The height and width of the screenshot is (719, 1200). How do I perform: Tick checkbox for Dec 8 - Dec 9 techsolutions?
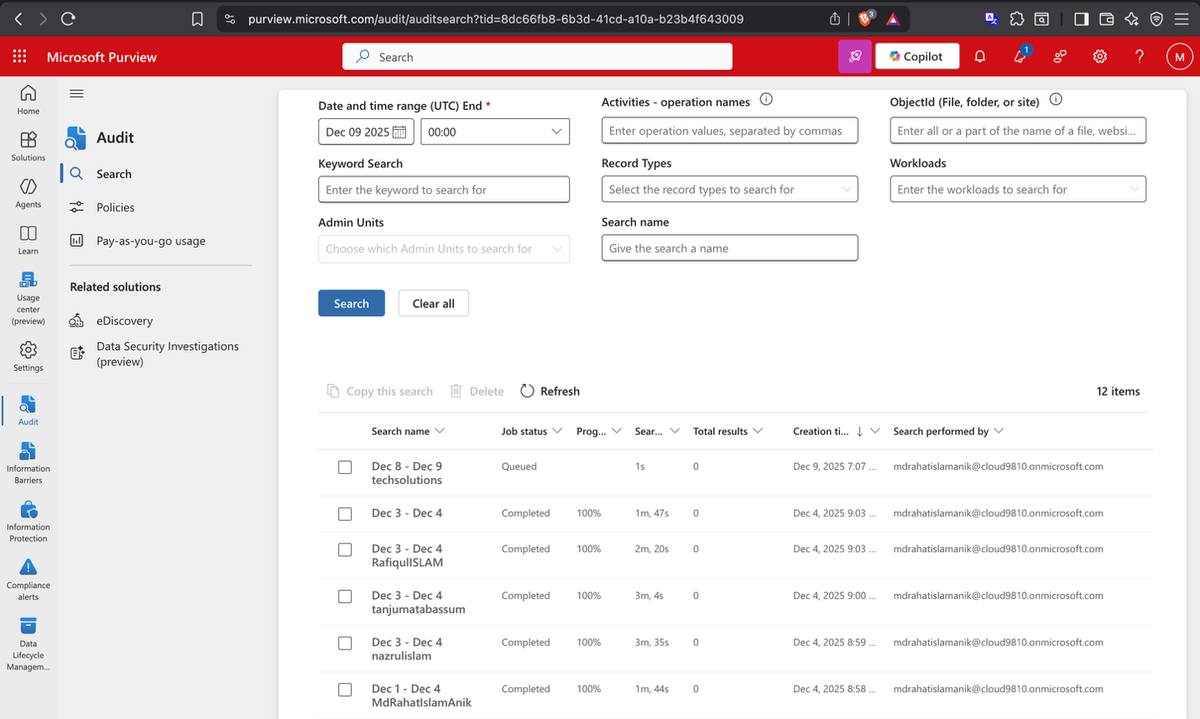345,467
